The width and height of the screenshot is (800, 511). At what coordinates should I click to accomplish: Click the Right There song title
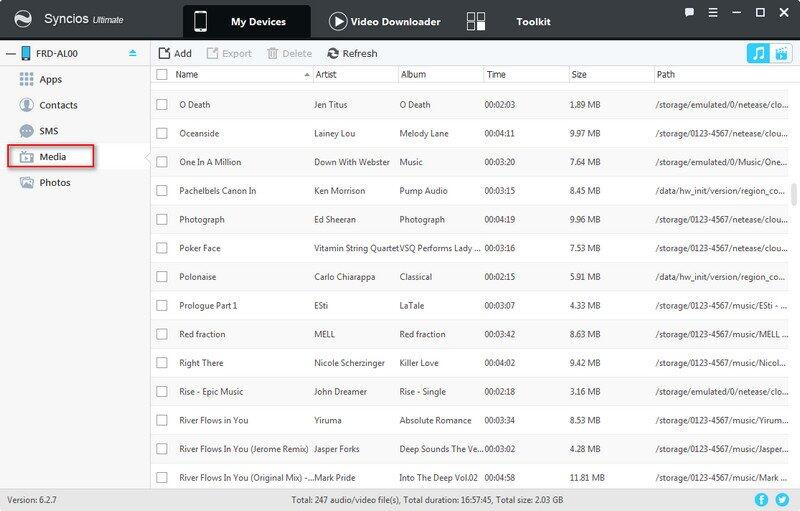click(x=201, y=363)
